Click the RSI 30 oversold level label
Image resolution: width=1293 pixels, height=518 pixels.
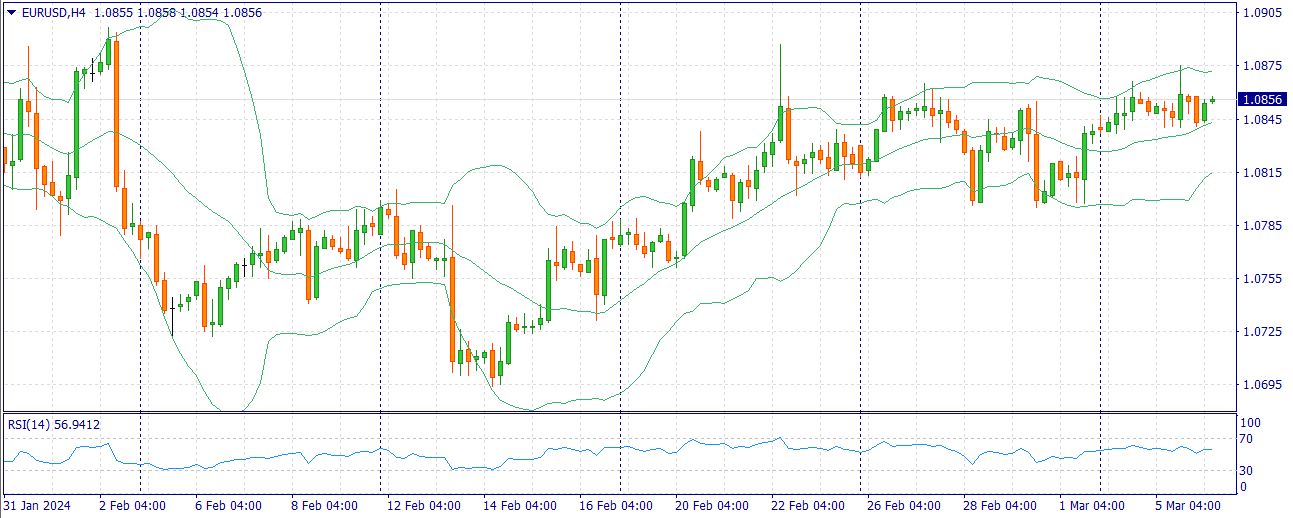point(1247,470)
